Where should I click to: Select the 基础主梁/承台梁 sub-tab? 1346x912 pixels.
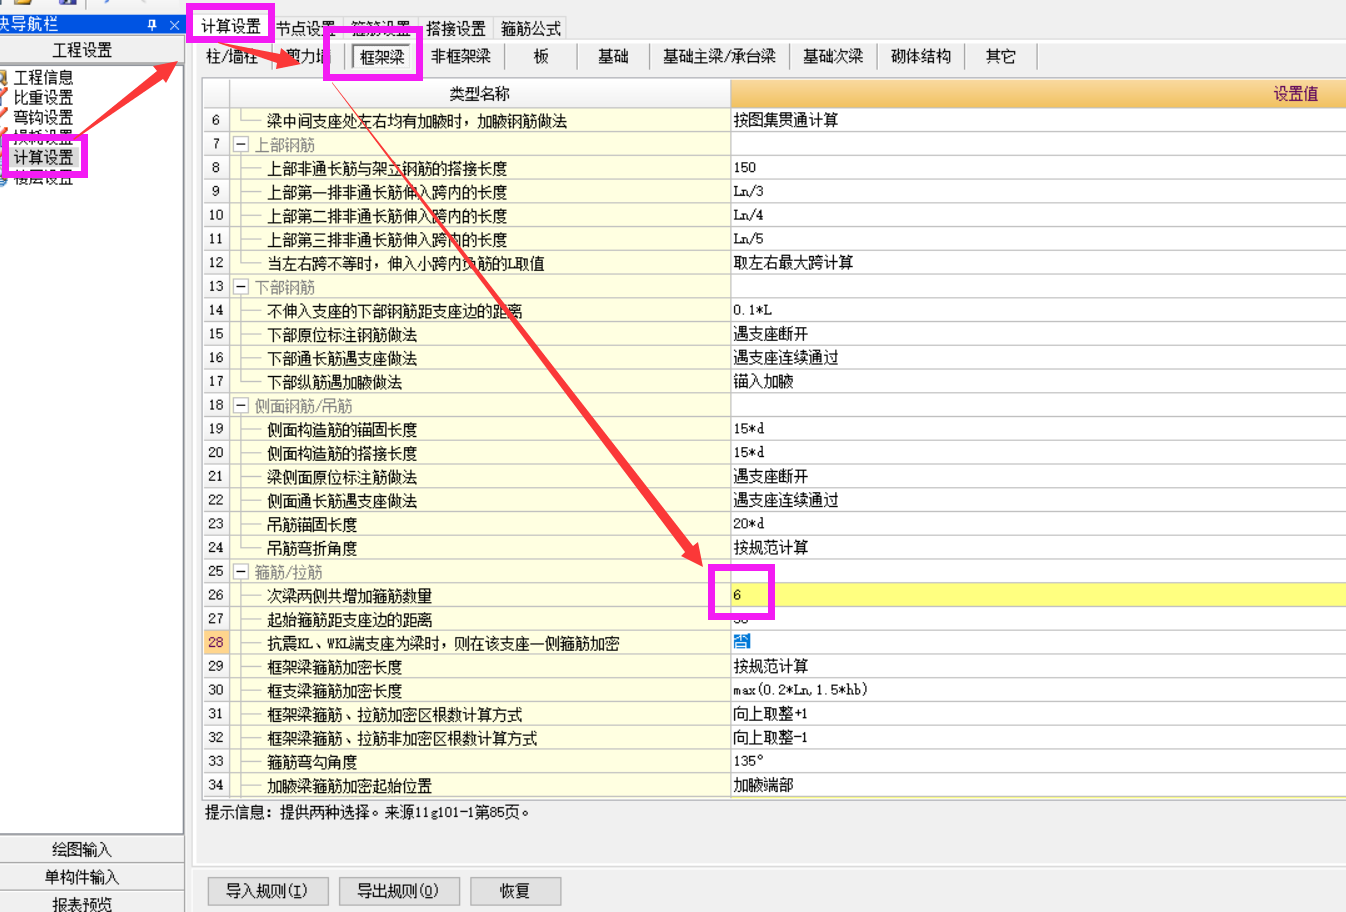(719, 57)
